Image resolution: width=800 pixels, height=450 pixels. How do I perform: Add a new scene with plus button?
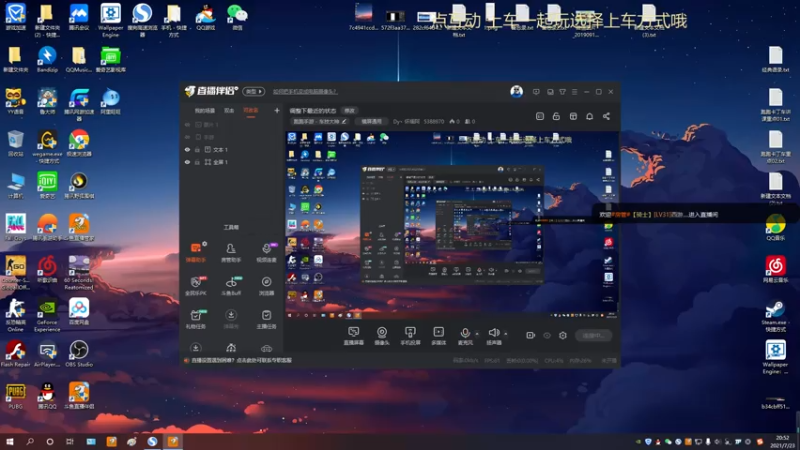tap(277, 110)
